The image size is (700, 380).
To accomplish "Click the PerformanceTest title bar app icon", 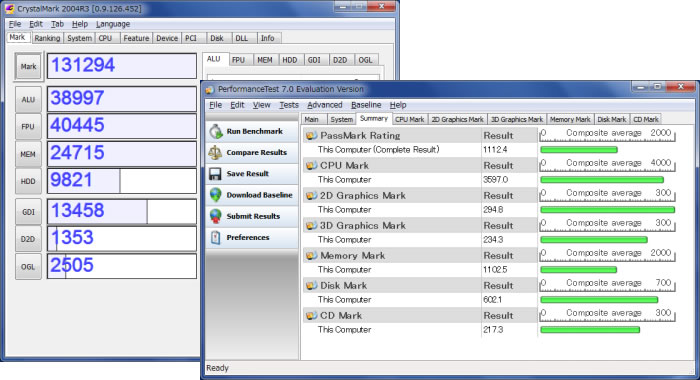I will click(210, 90).
